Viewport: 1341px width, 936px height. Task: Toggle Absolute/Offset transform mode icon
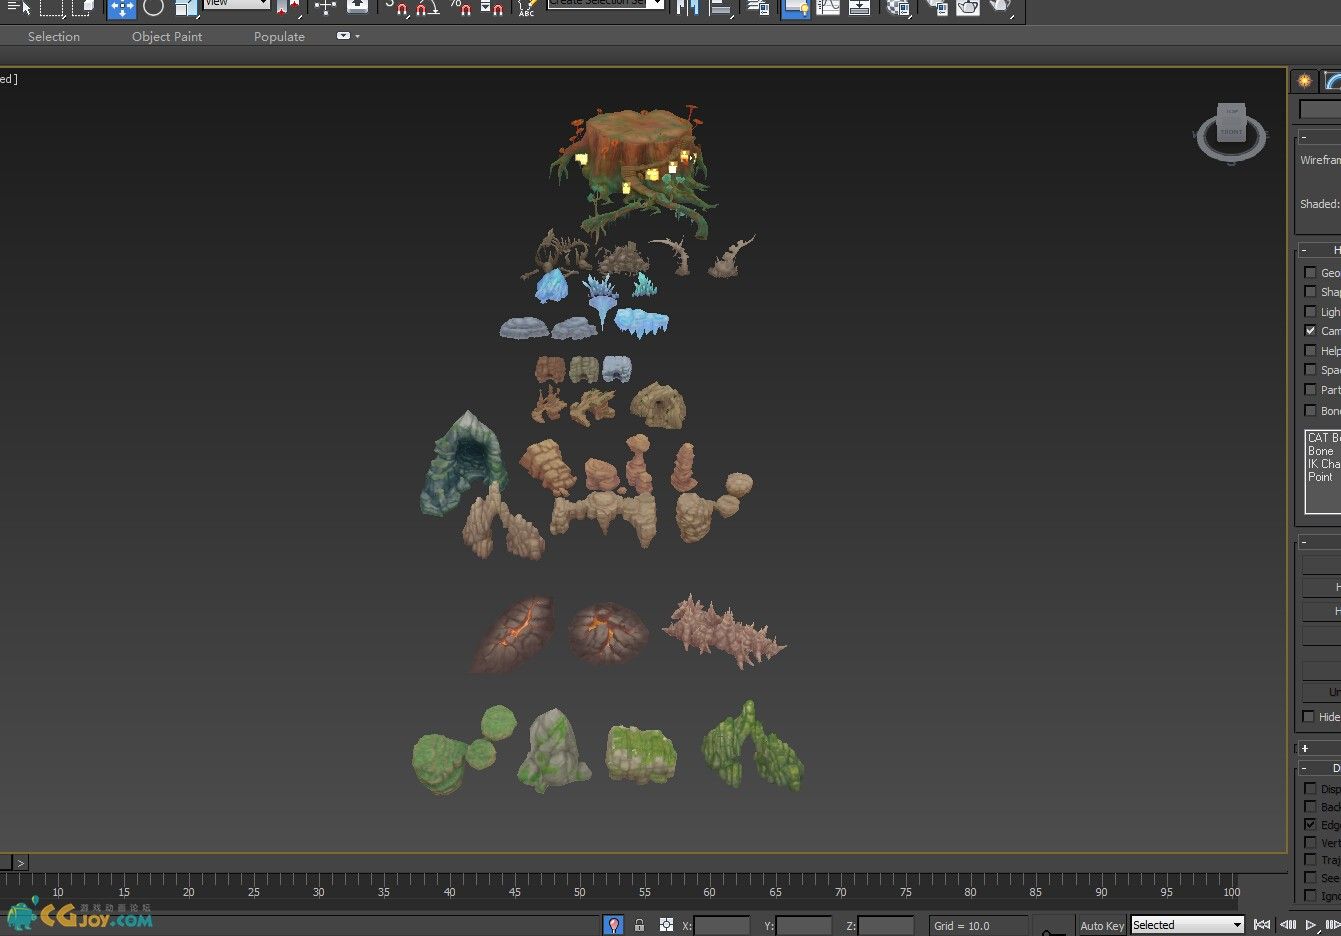click(x=666, y=925)
